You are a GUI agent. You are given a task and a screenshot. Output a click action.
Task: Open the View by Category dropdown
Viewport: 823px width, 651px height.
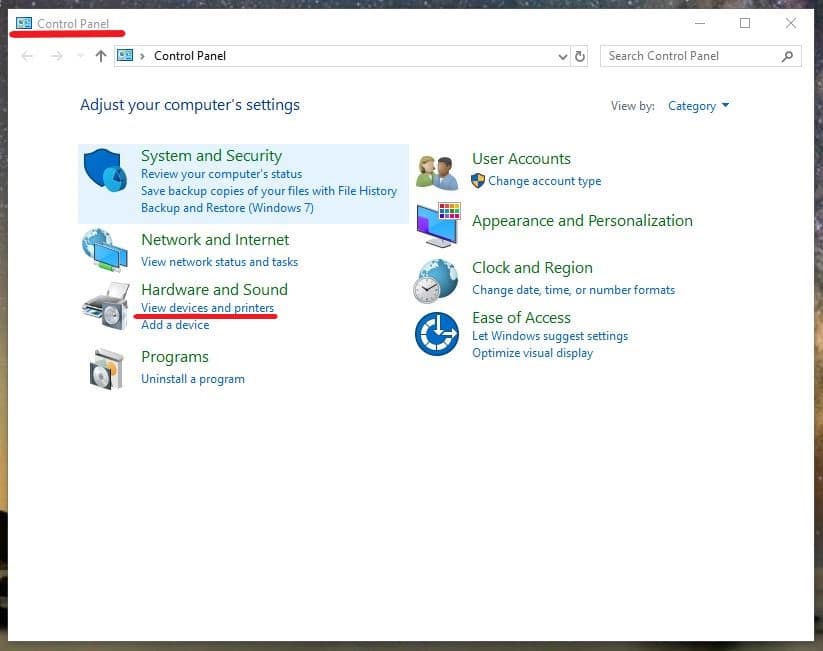[x=698, y=106]
